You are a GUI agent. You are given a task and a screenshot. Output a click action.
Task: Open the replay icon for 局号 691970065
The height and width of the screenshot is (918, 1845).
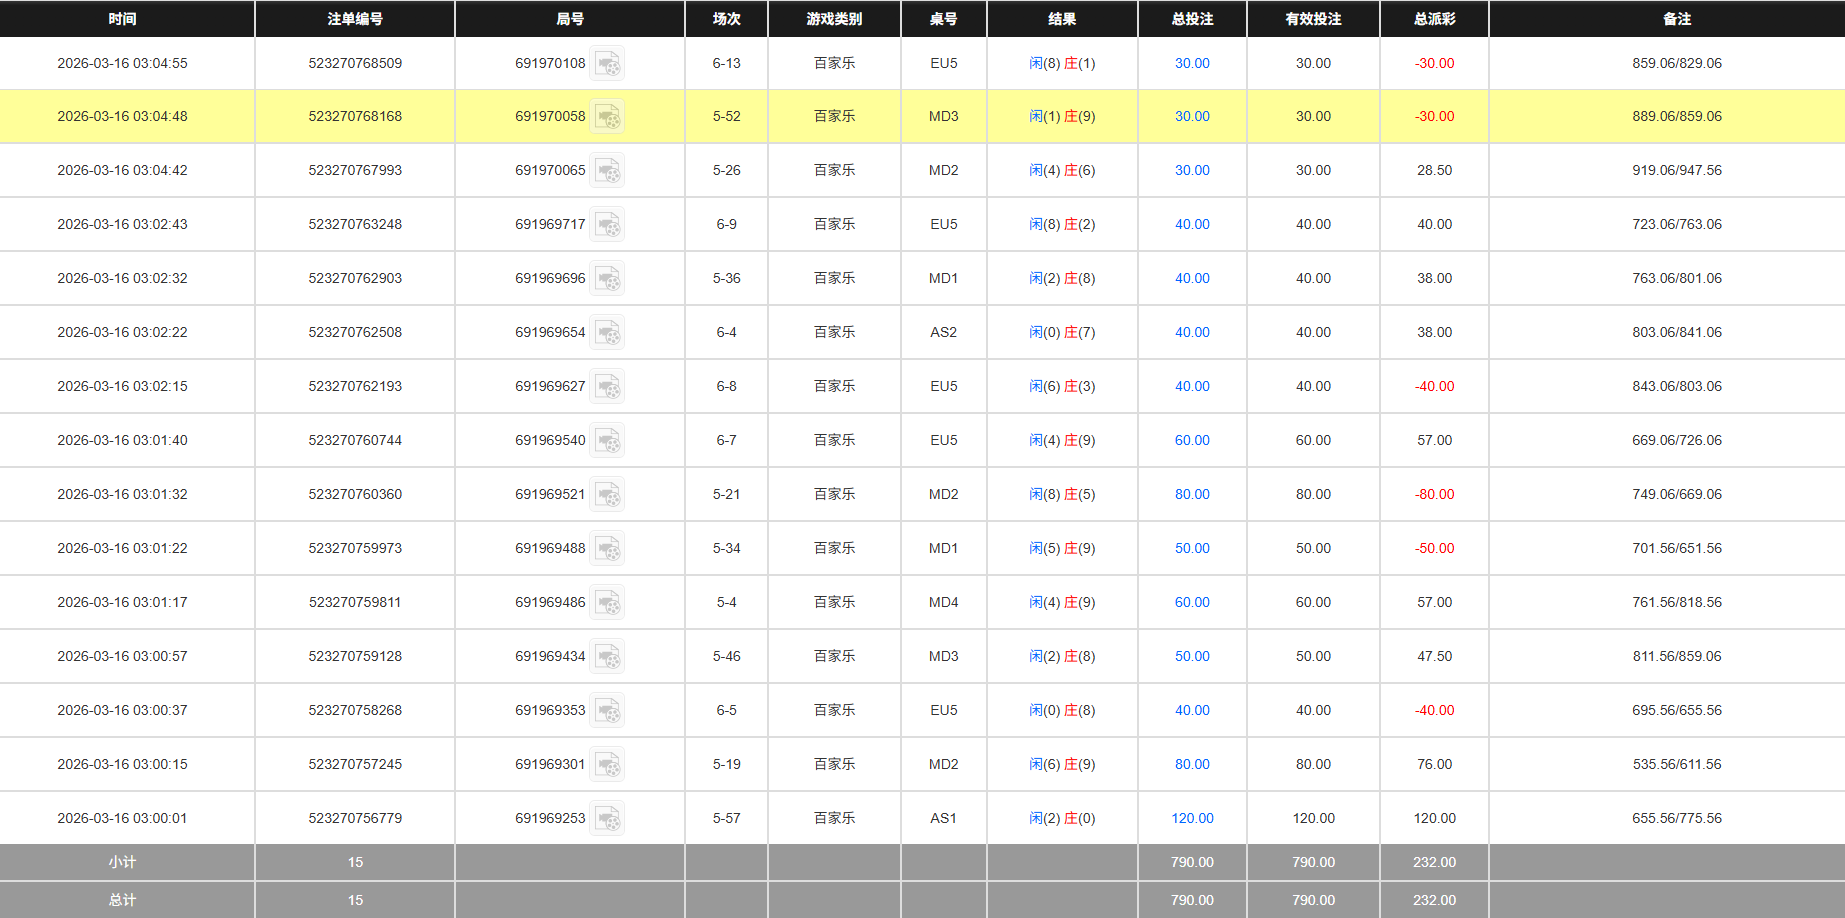click(x=608, y=170)
